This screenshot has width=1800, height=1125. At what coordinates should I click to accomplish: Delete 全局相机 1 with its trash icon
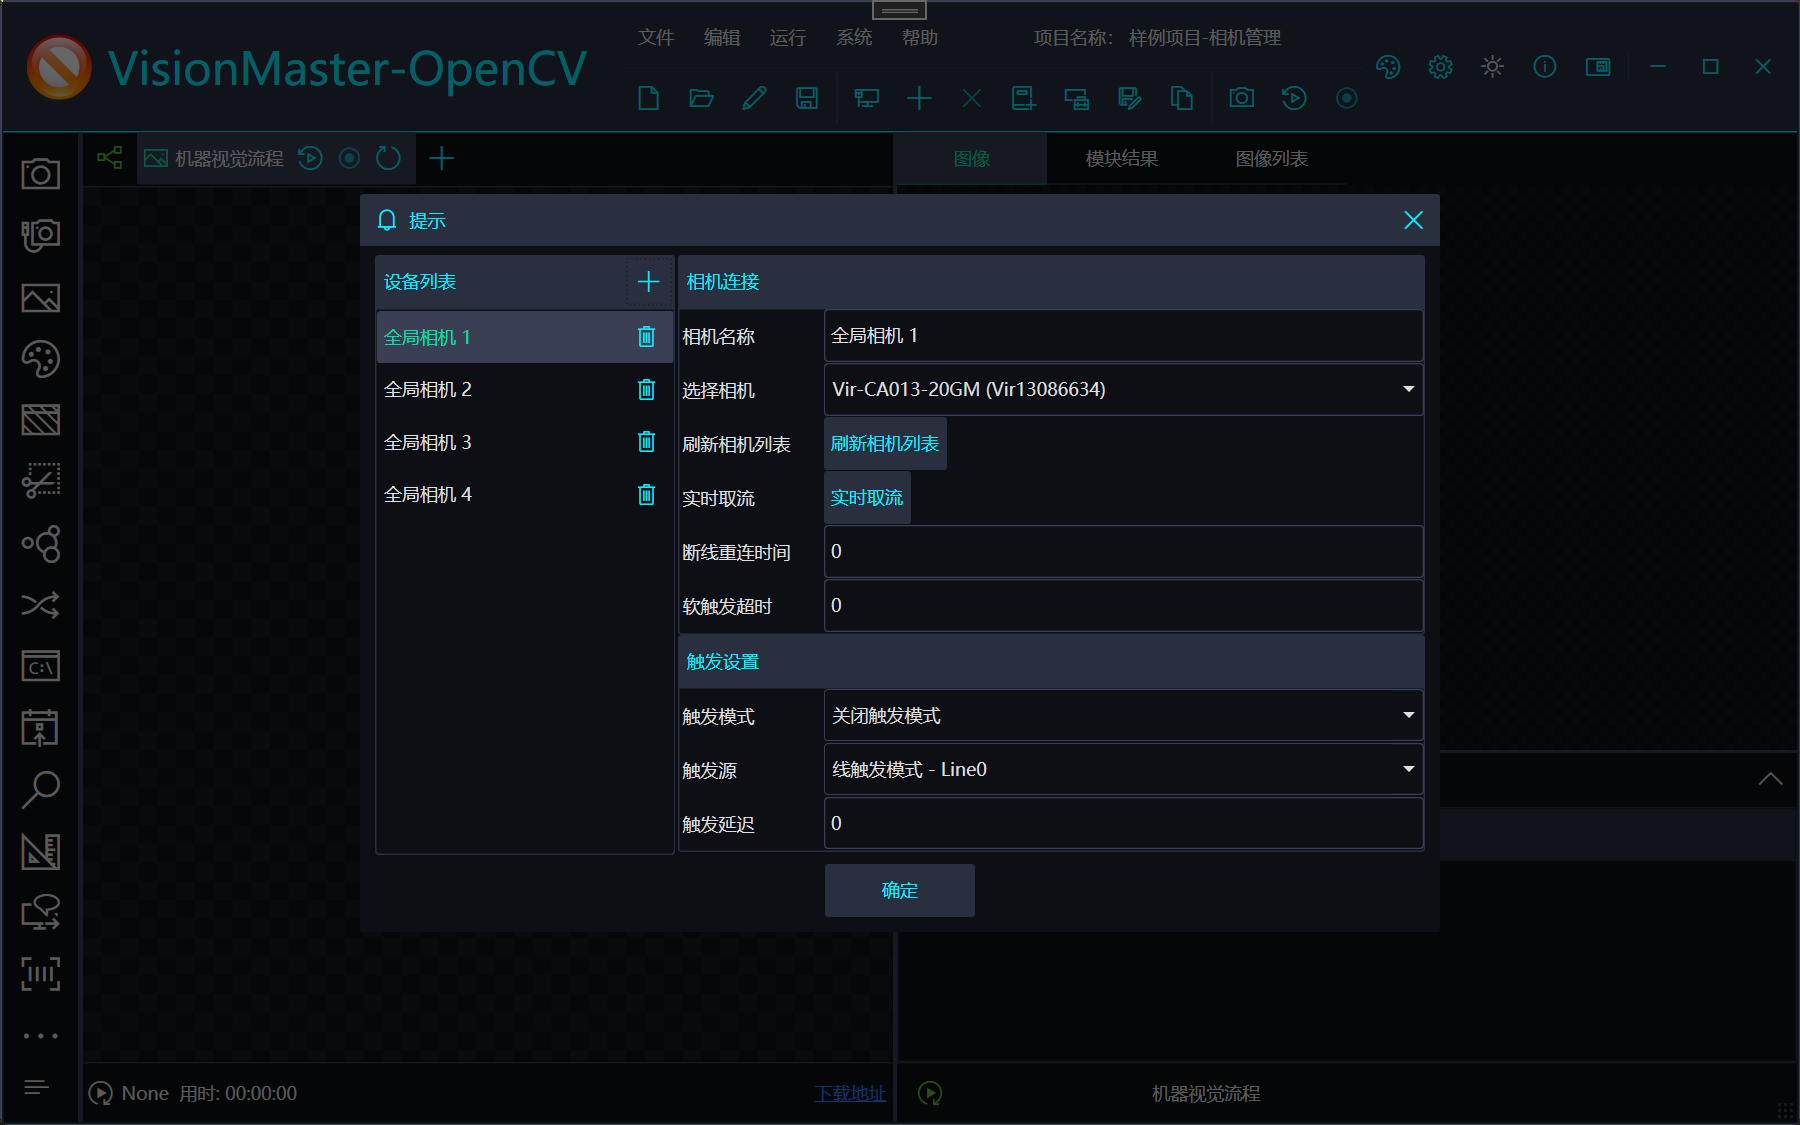[647, 337]
